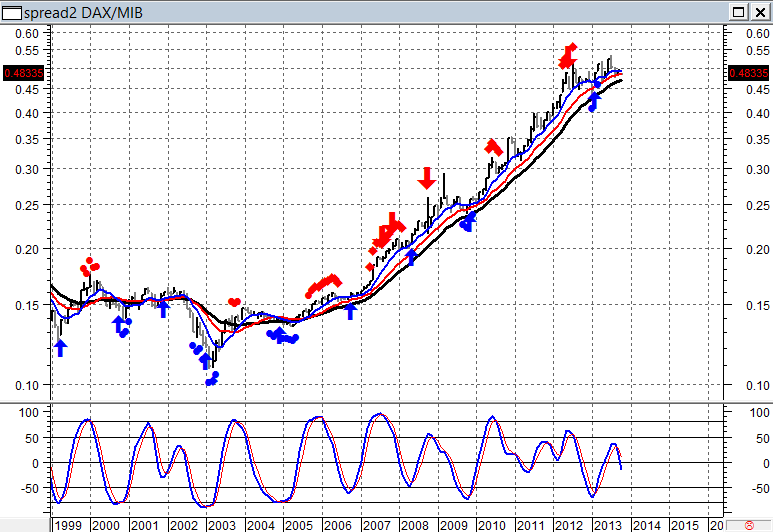Screen dimensions: 773x532
Task: Click the chart window icon in the title bar
Action: tap(12, 12)
